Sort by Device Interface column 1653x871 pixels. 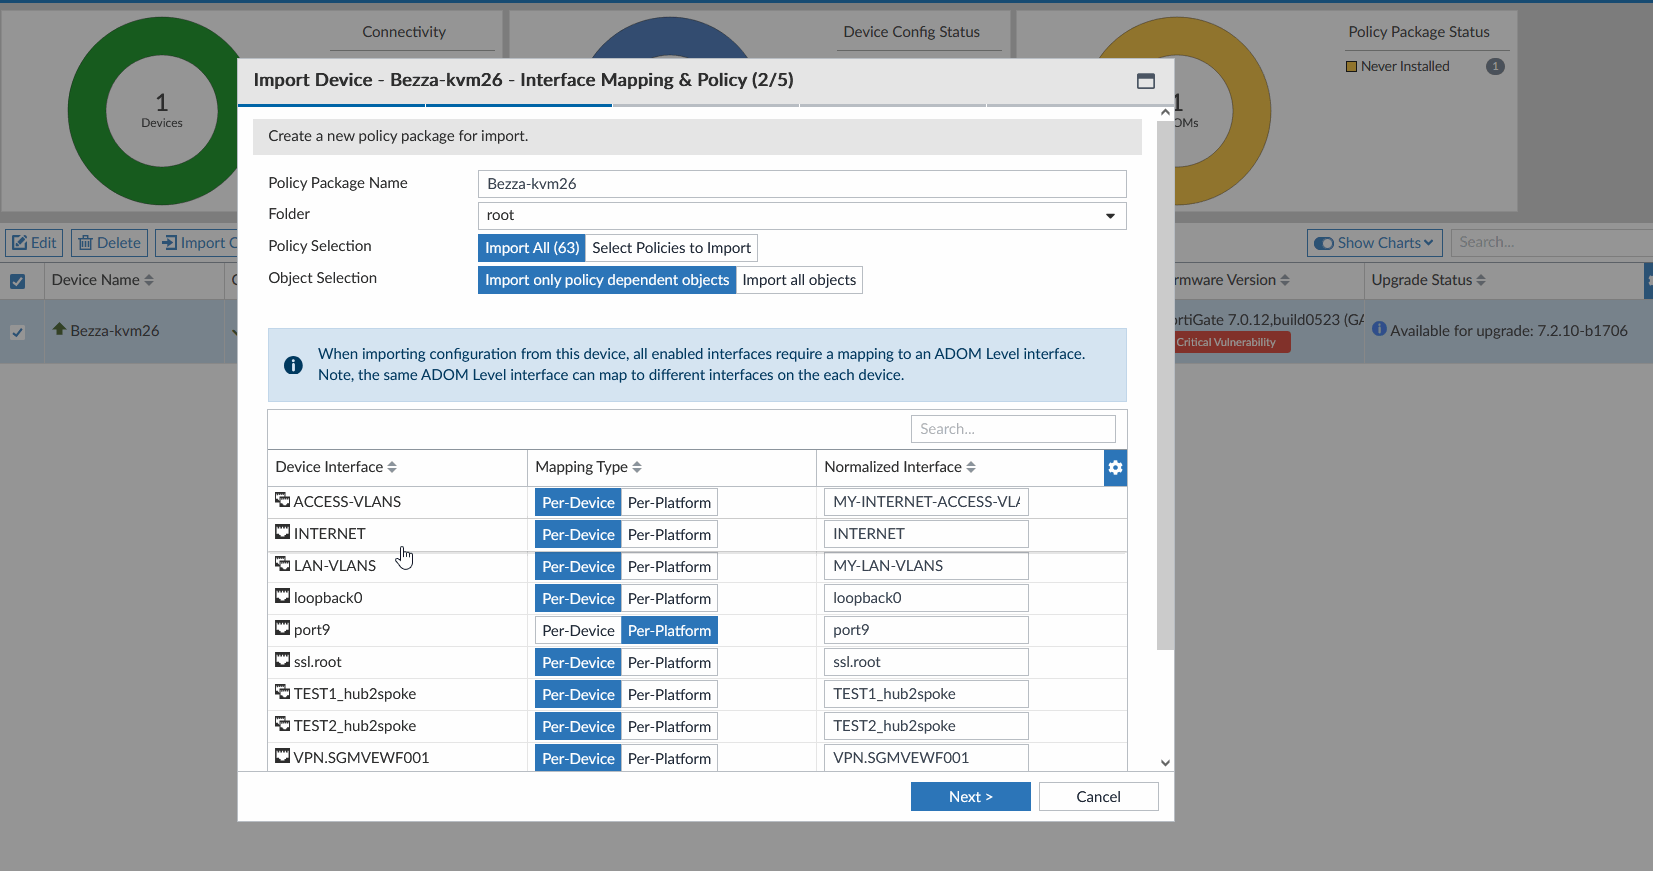[392, 467]
